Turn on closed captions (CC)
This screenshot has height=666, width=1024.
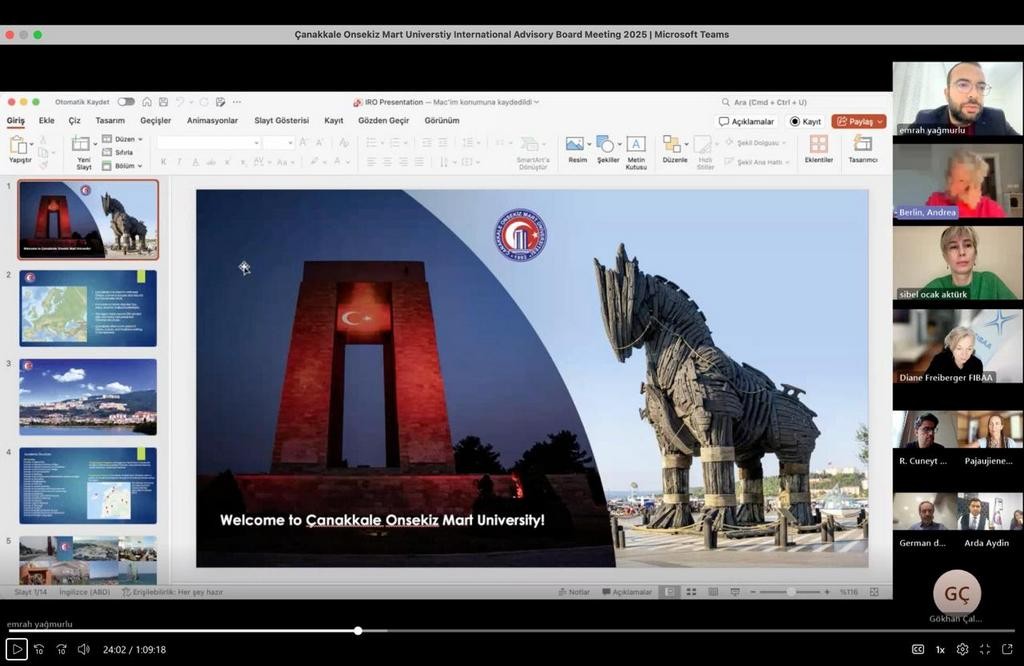click(918, 649)
